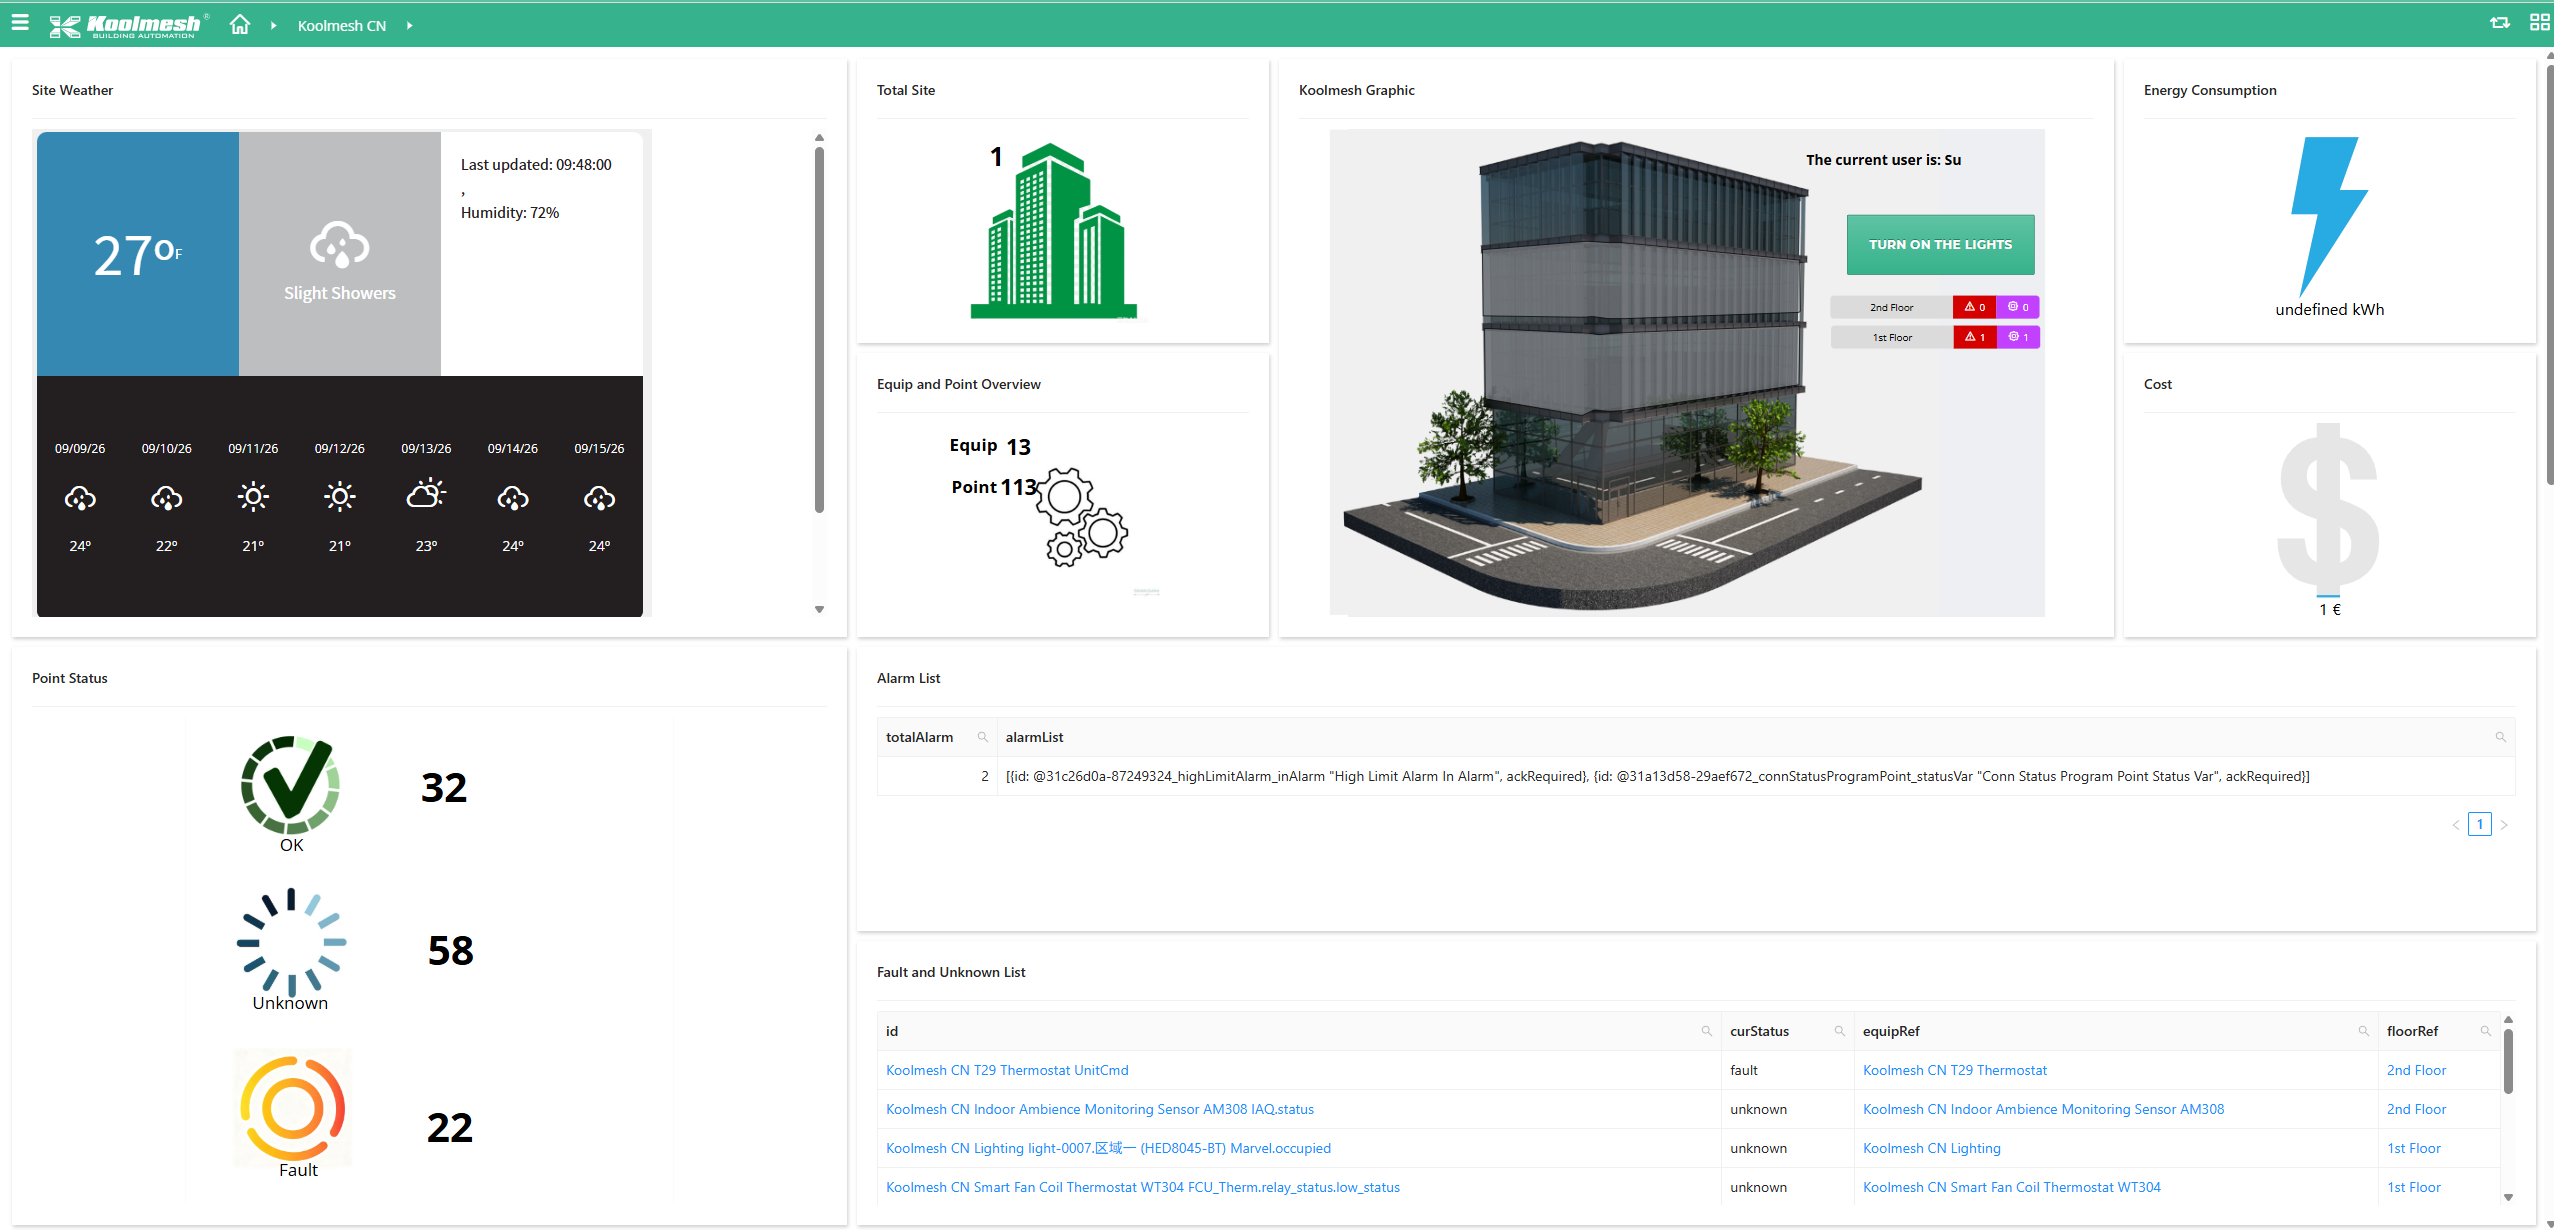The height and width of the screenshot is (1230, 2554).
Task: Select forecast icon for 09/15/26
Action: tap(599, 497)
